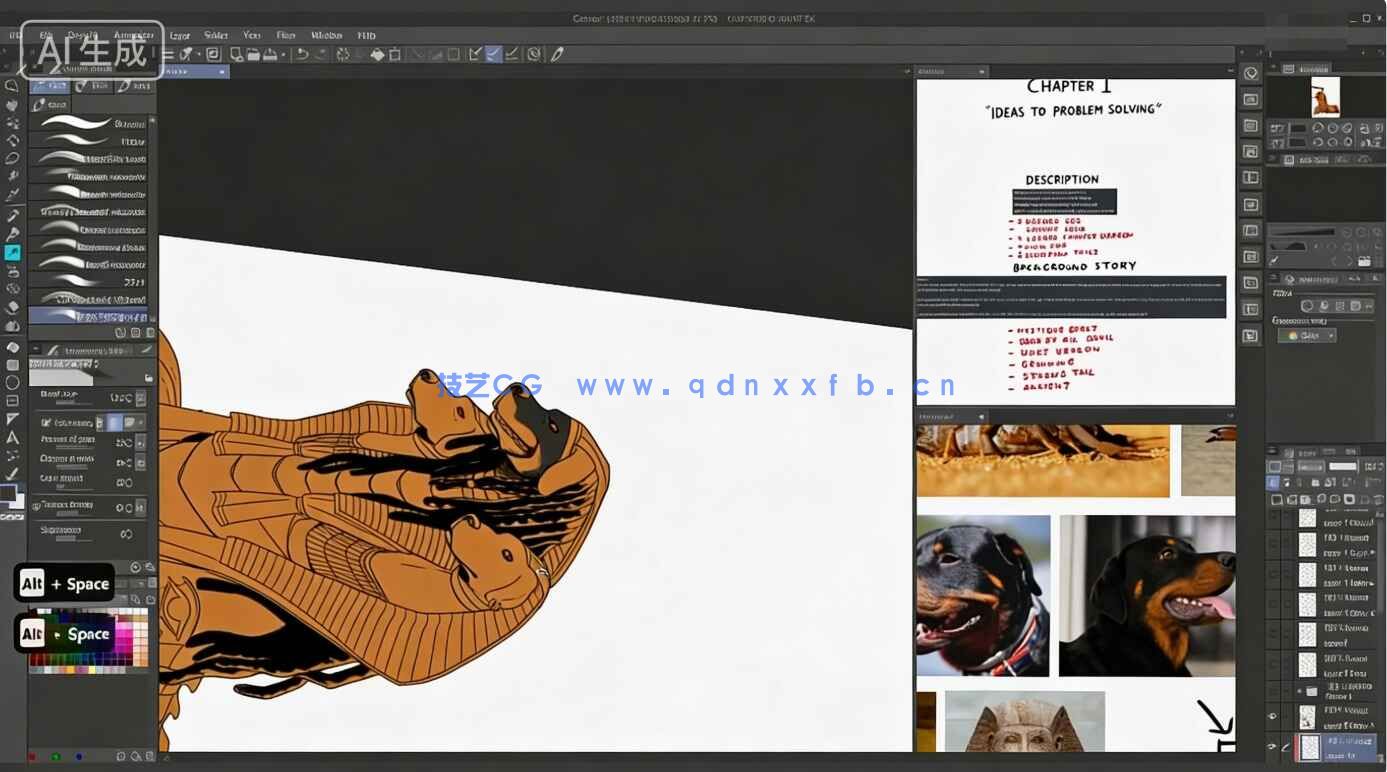Click the highlighted snap-to-ruler icon

pos(493,54)
